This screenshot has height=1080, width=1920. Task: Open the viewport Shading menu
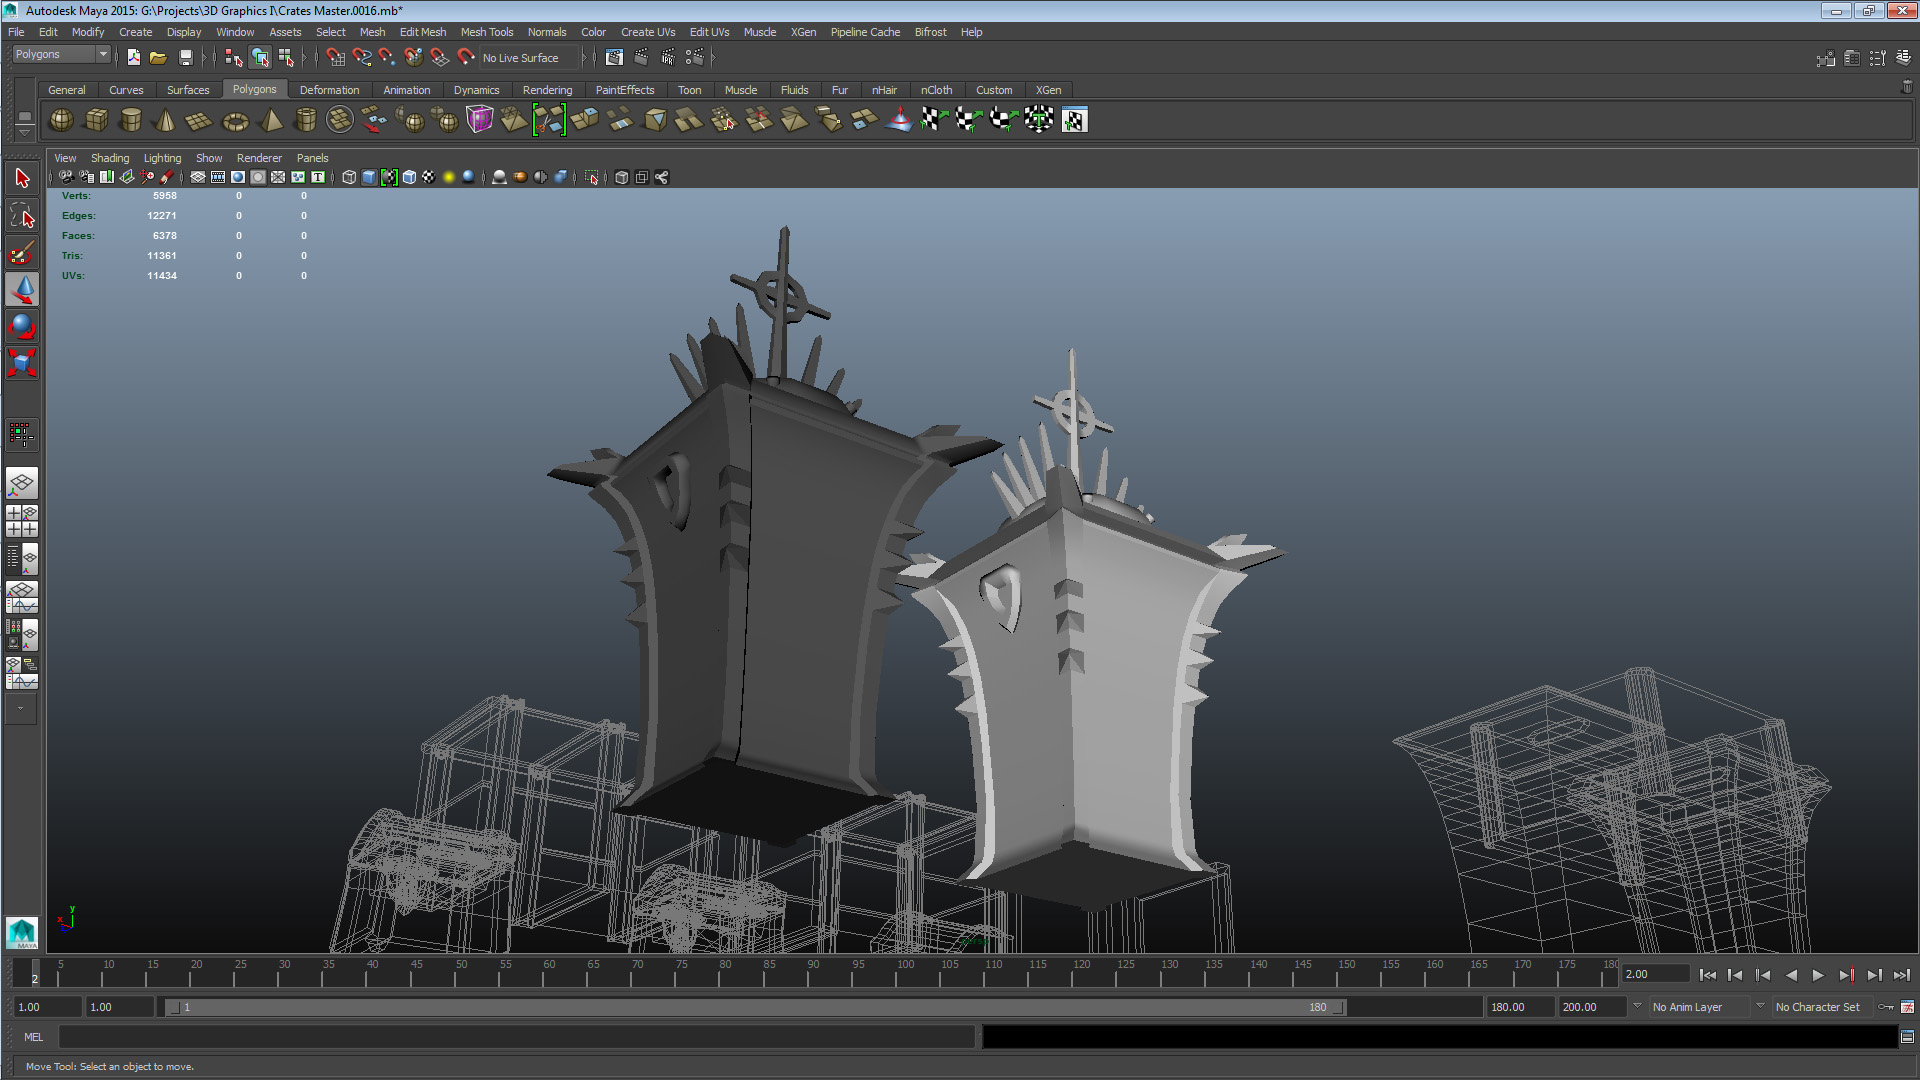click(x=110, y=158)
